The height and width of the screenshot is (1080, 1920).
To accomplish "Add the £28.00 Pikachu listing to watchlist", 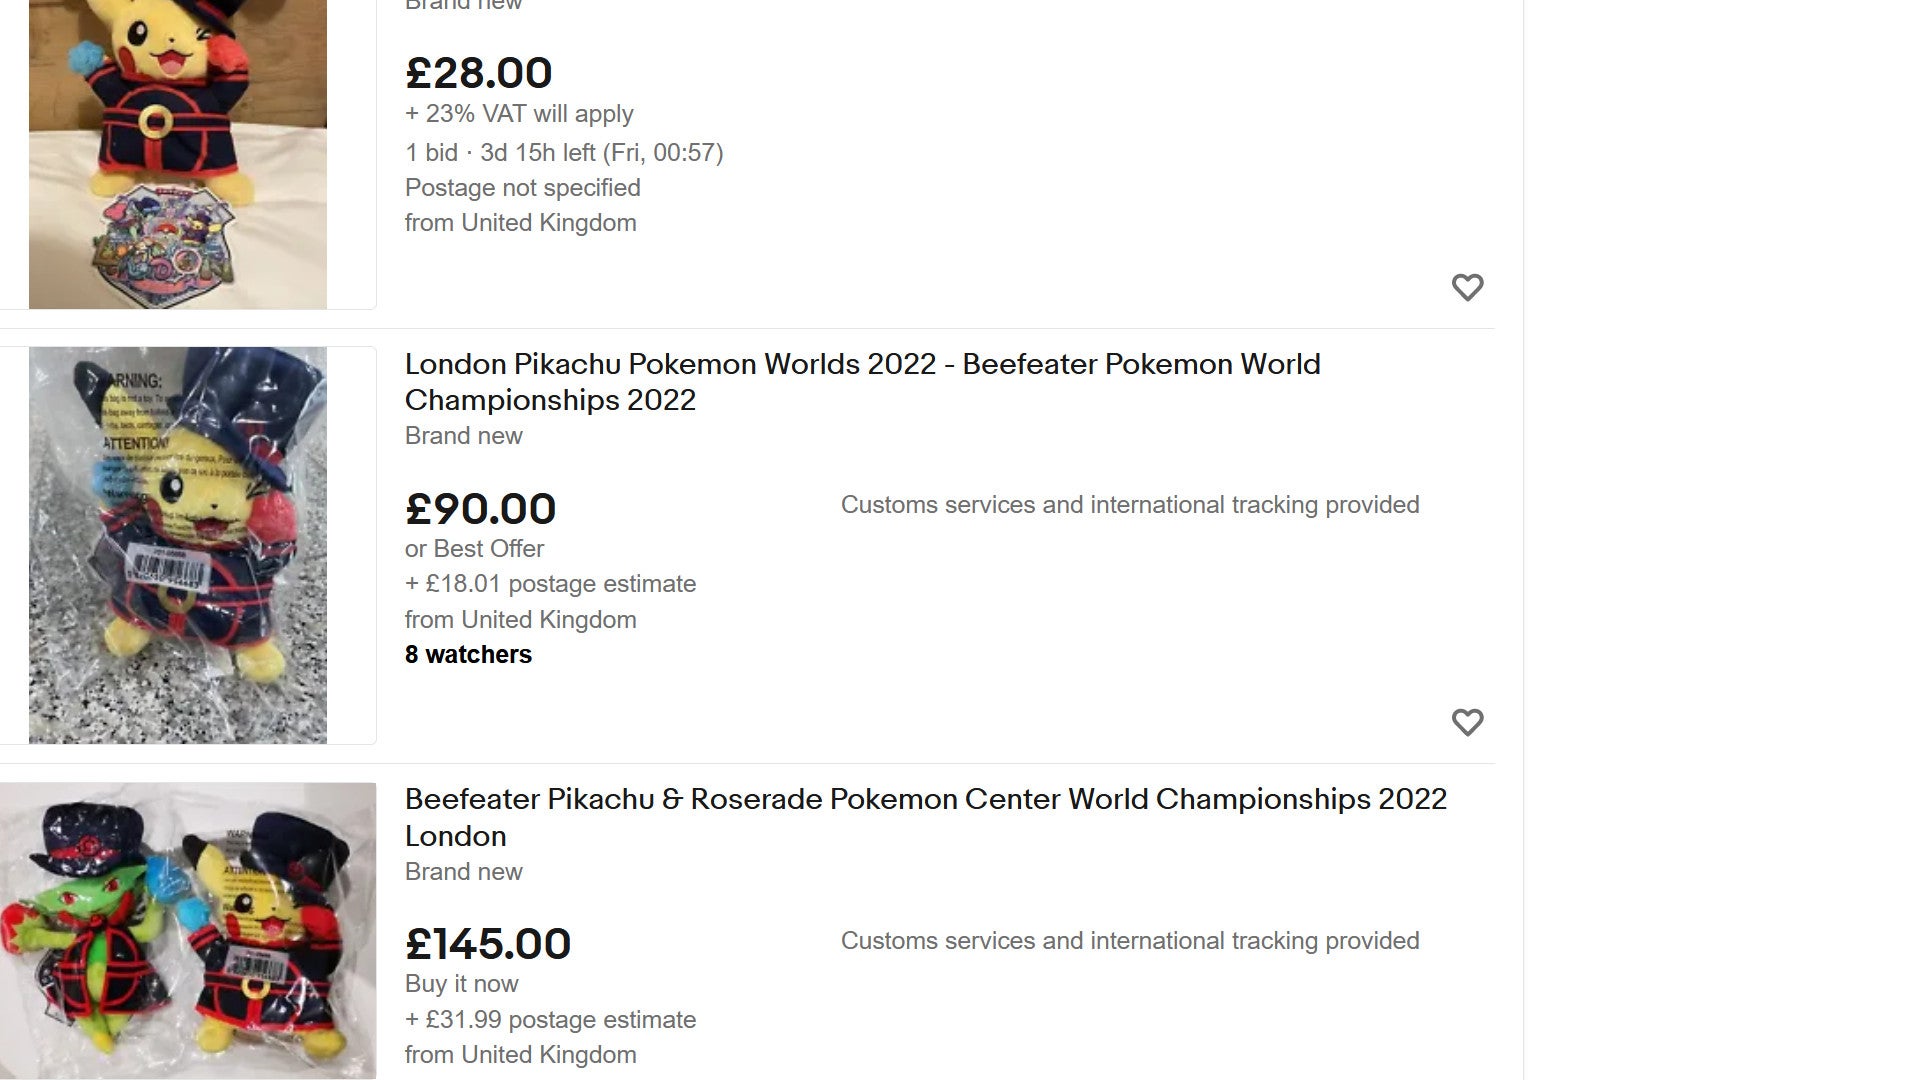I will coord(1467,287).
